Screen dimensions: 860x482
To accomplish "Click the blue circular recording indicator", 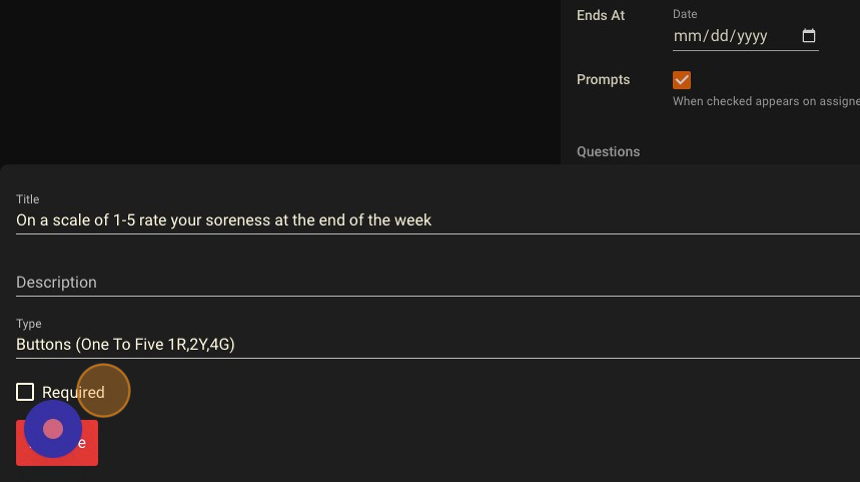I will [x=53, y=429].
